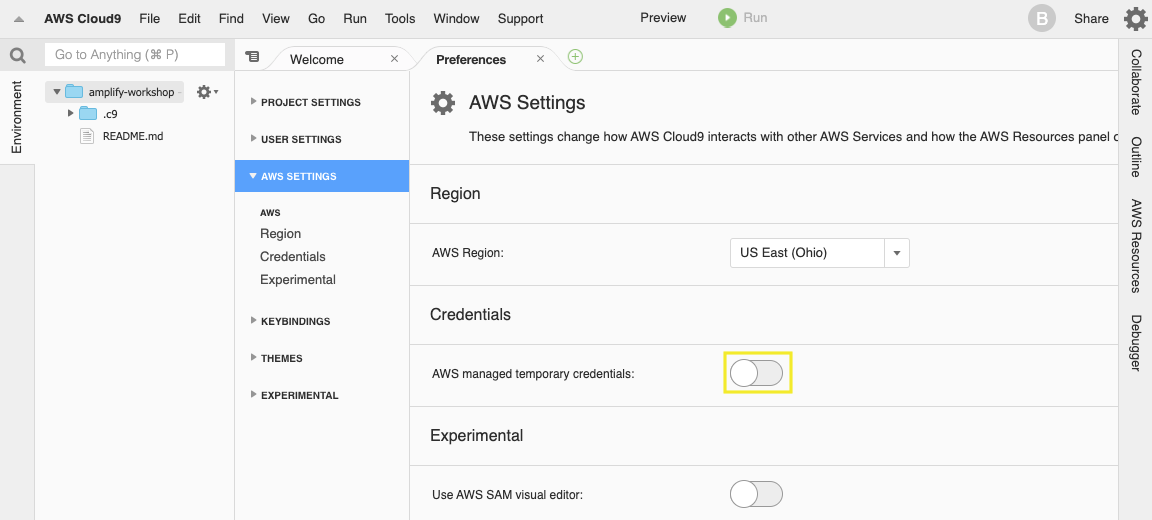Open the Tools menu
The height and width of the screenshot is (520, 1152).
[400, 18]
